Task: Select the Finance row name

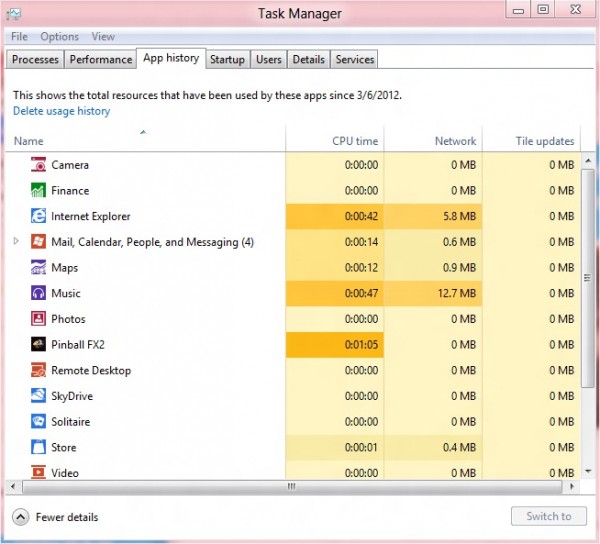Action: (x=70, y=191)
